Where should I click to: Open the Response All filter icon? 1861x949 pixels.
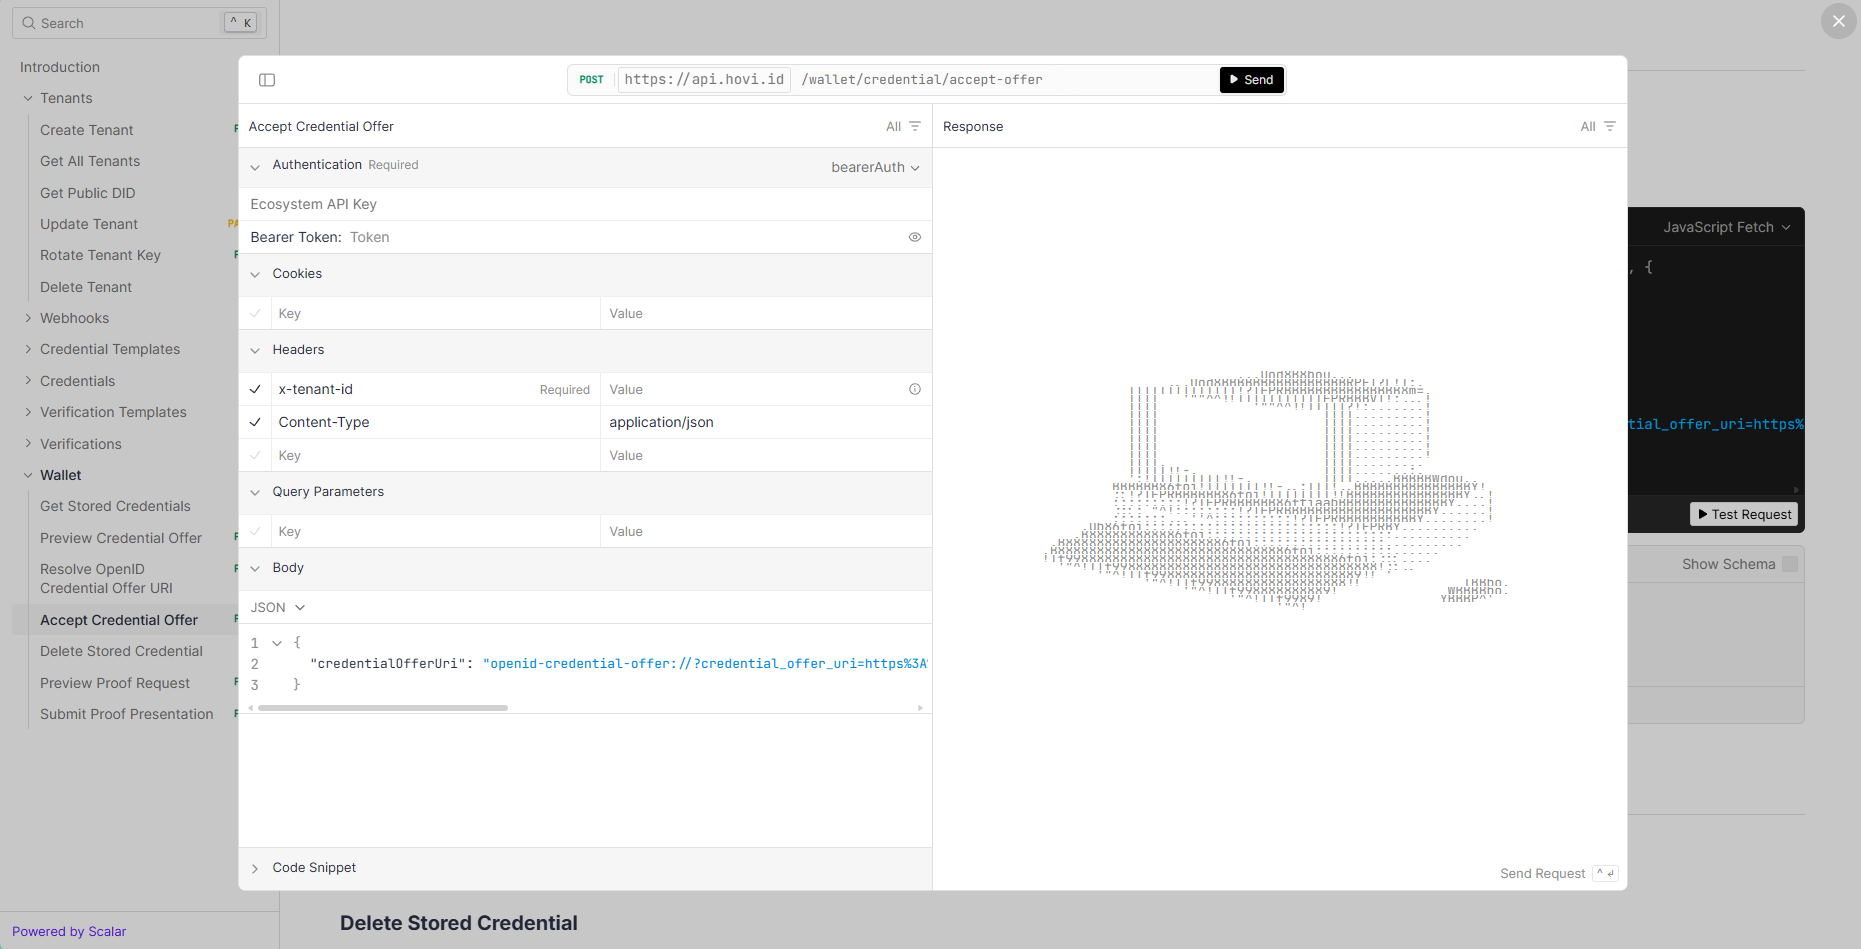point(1608,127)
